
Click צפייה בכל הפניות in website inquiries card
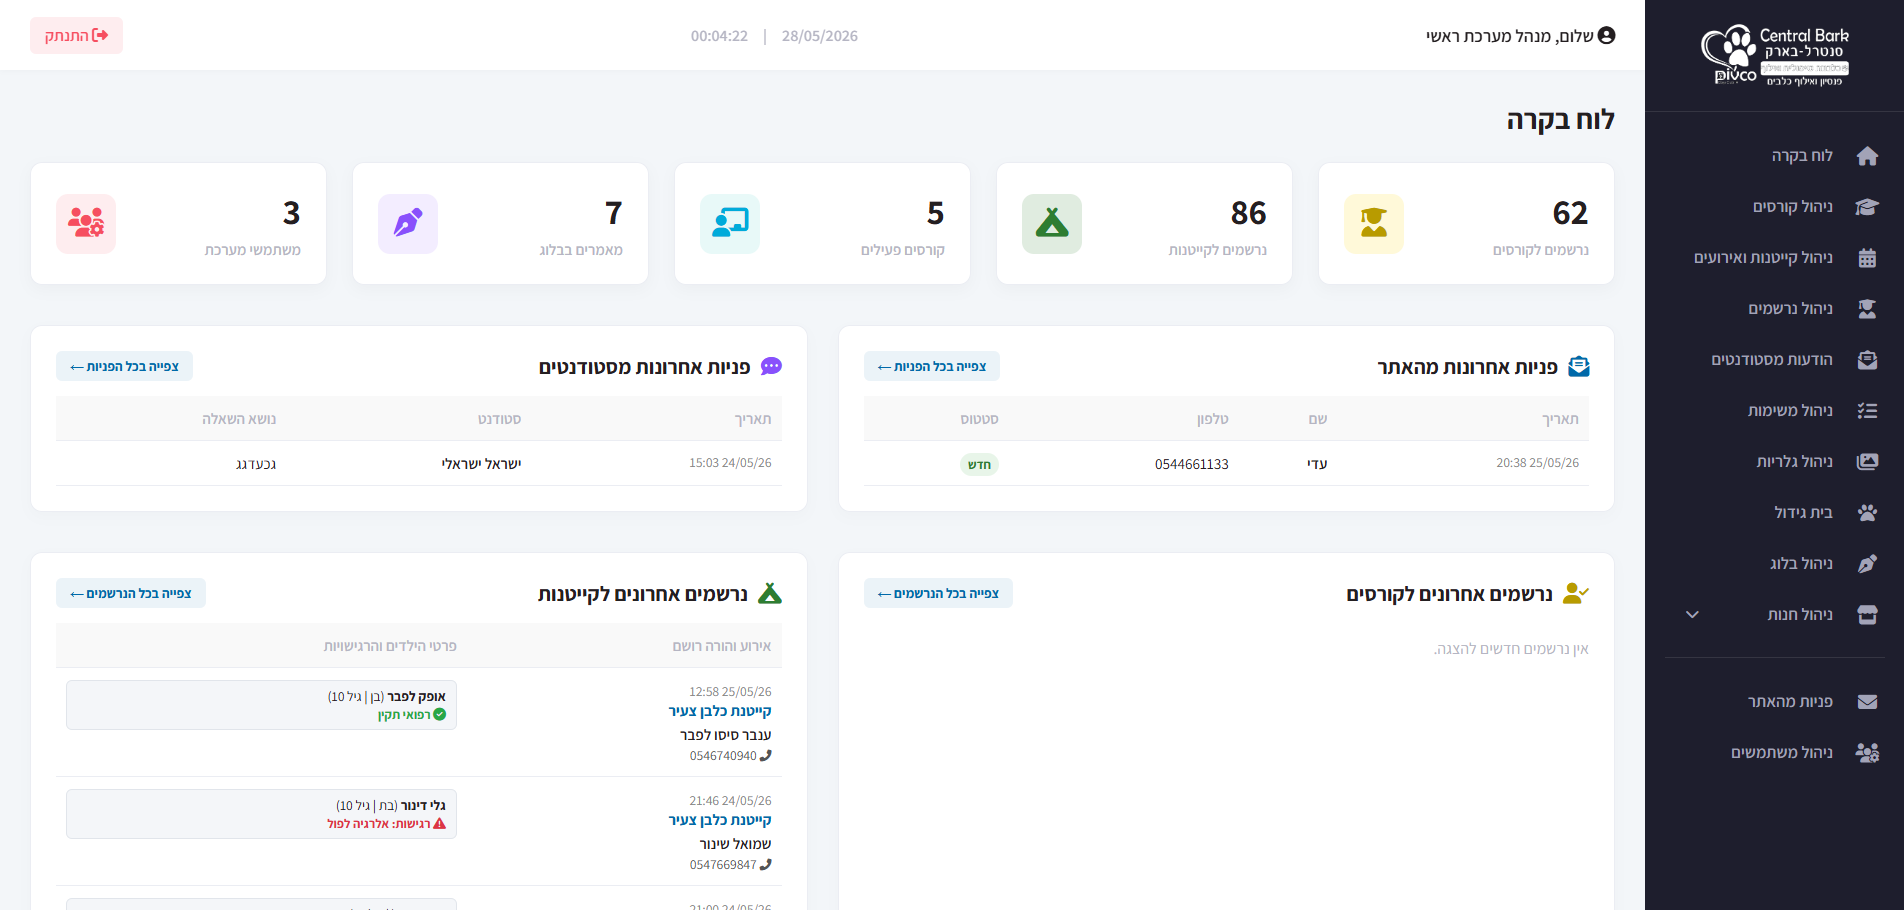(932, 367)
